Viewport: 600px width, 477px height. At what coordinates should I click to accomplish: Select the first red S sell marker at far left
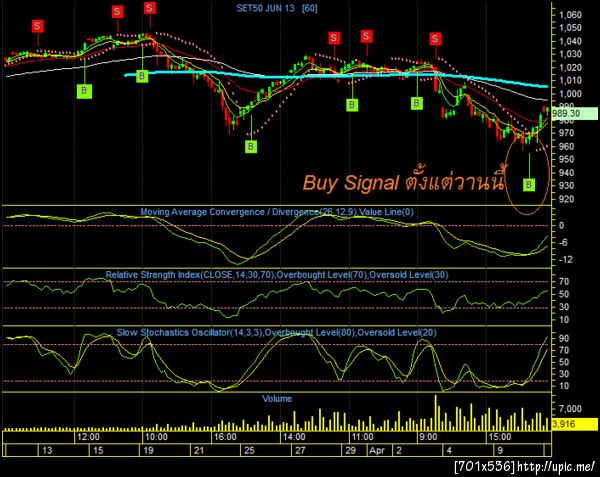click(x=37, y=26)
